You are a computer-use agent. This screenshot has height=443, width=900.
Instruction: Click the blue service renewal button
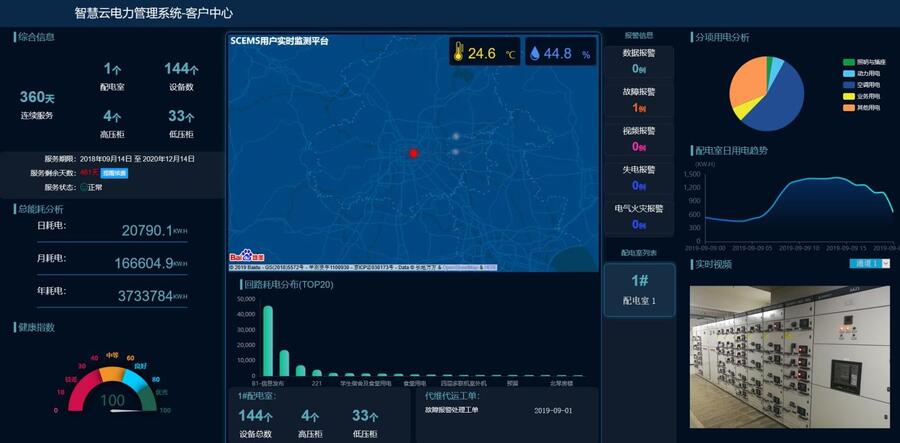[x=114, y=173]
